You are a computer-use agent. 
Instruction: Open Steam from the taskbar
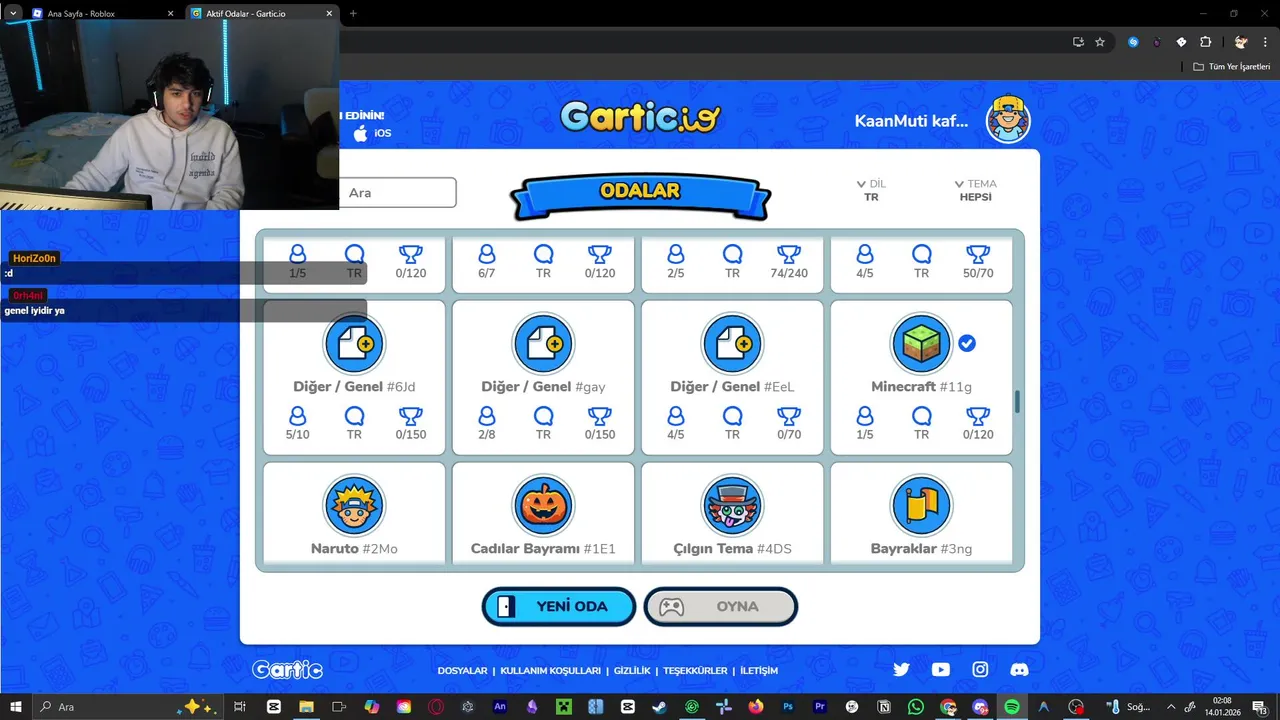659,707
